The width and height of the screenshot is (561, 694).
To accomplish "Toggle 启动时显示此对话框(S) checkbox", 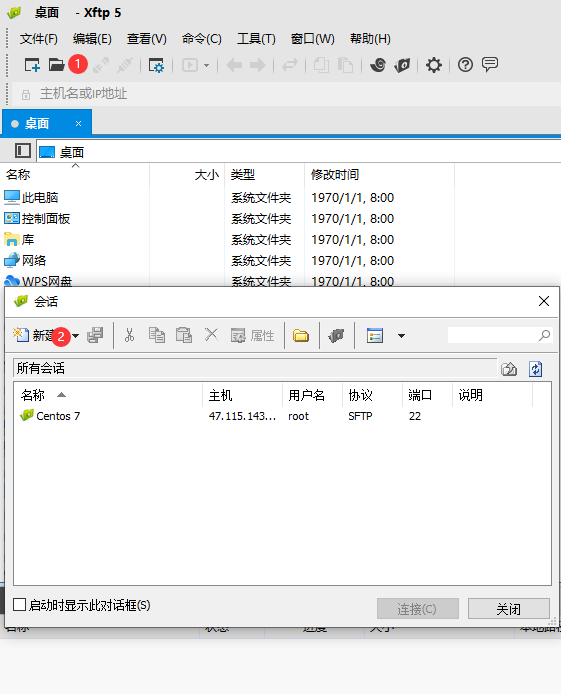I will [x=19, y=605].
